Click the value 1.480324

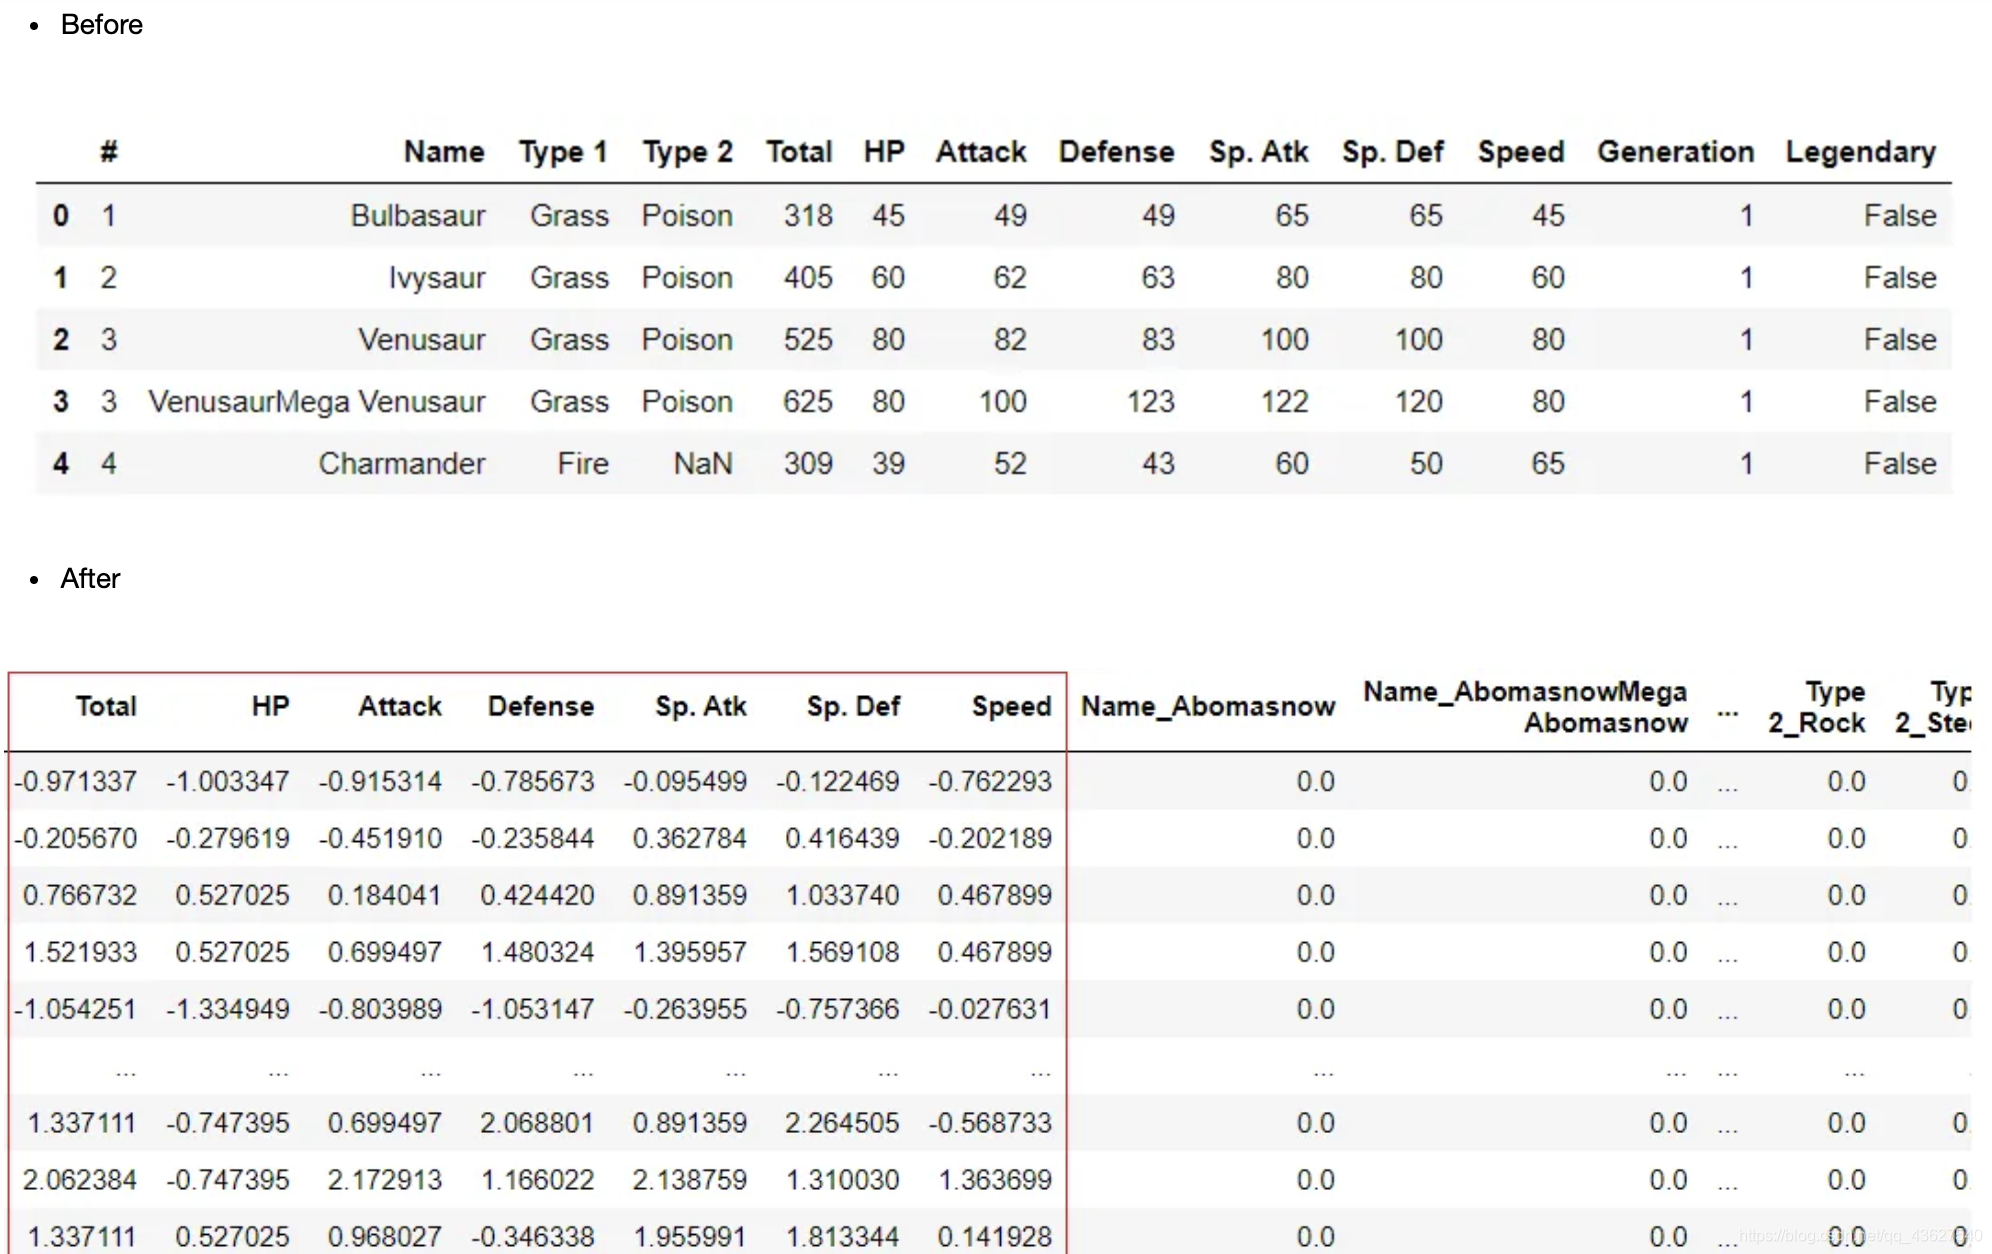[538, 952]
